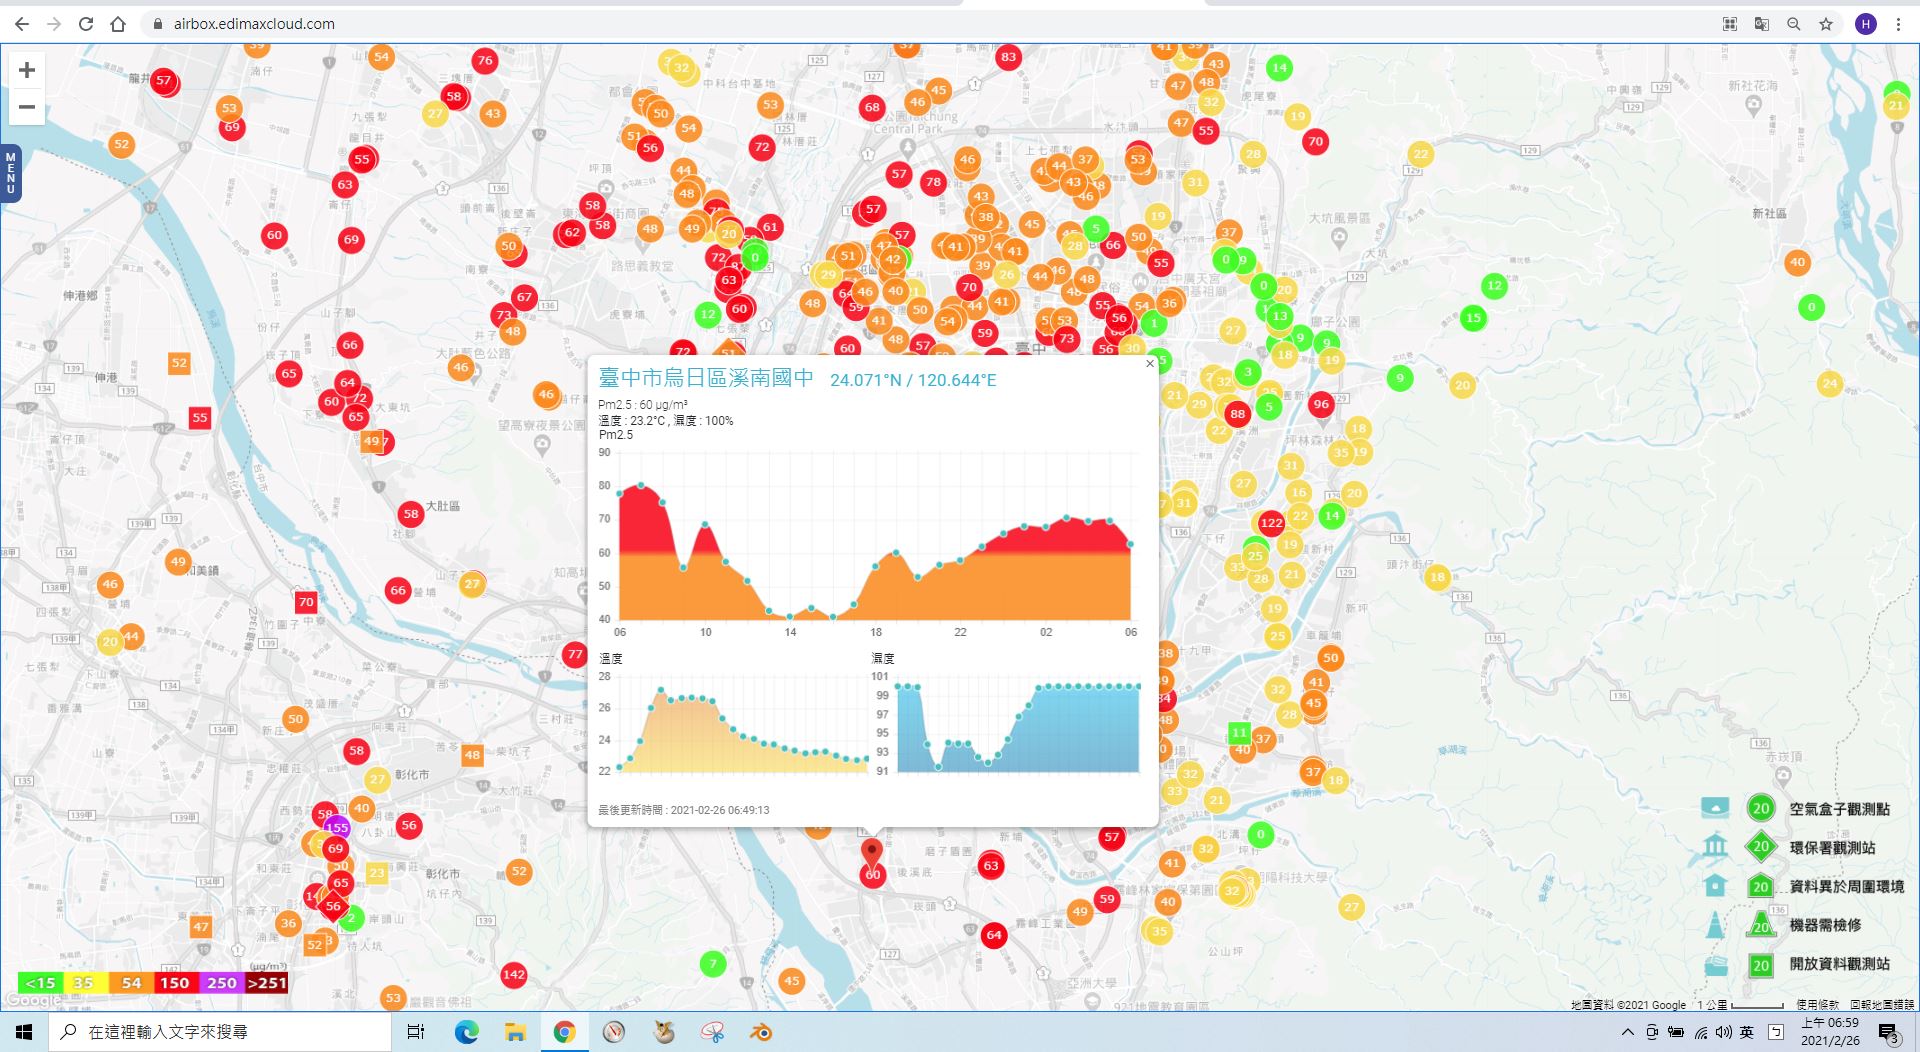Open the purple 155 sensor marker

click(337, 827)
